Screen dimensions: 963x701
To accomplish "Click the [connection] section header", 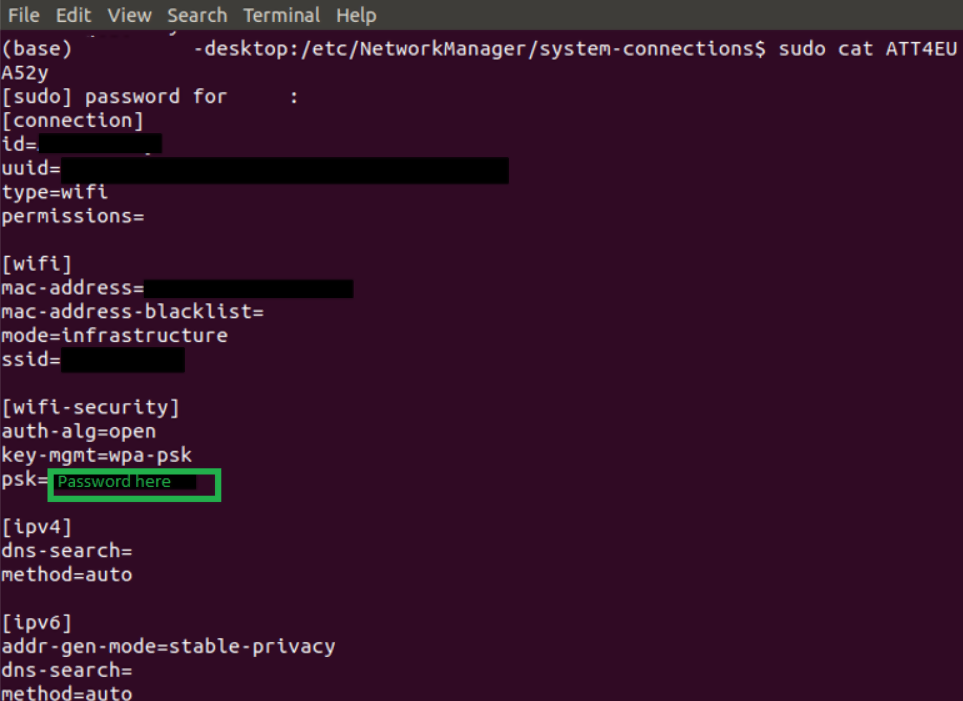I will (x=73, y=121).
